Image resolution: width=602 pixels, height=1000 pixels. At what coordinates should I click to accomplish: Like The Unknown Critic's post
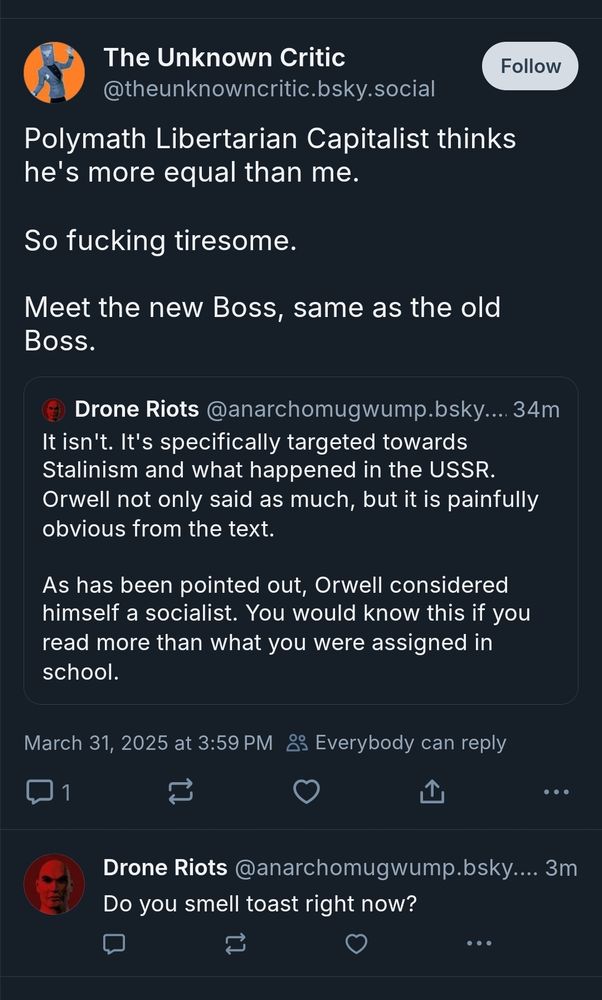coord(307,791)
